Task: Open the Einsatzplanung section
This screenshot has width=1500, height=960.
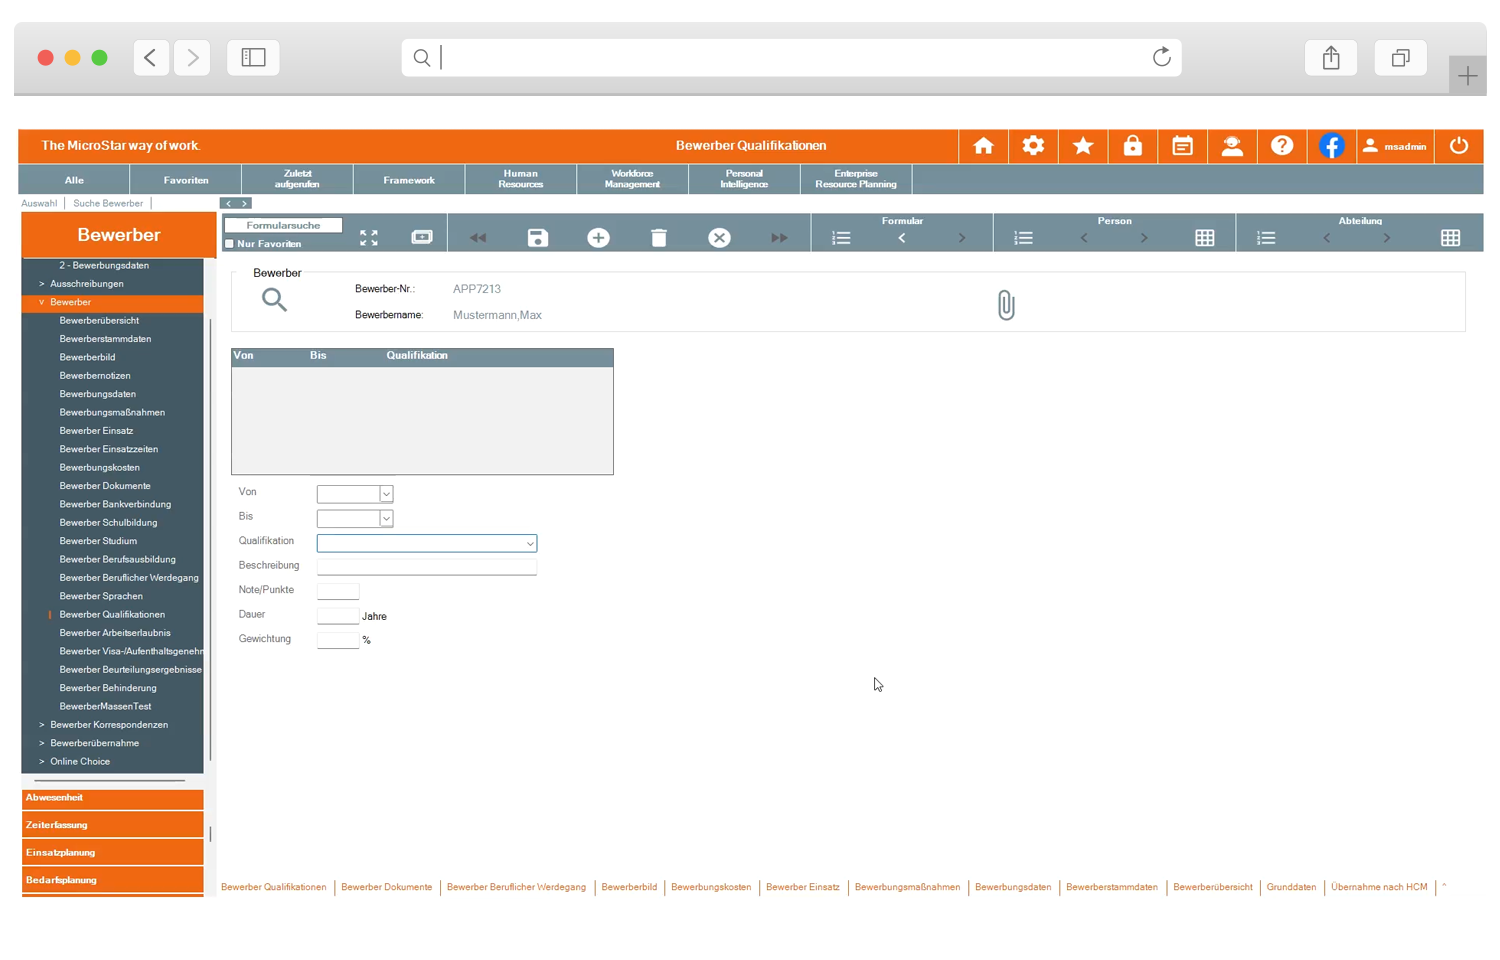Action: (112, 852)
